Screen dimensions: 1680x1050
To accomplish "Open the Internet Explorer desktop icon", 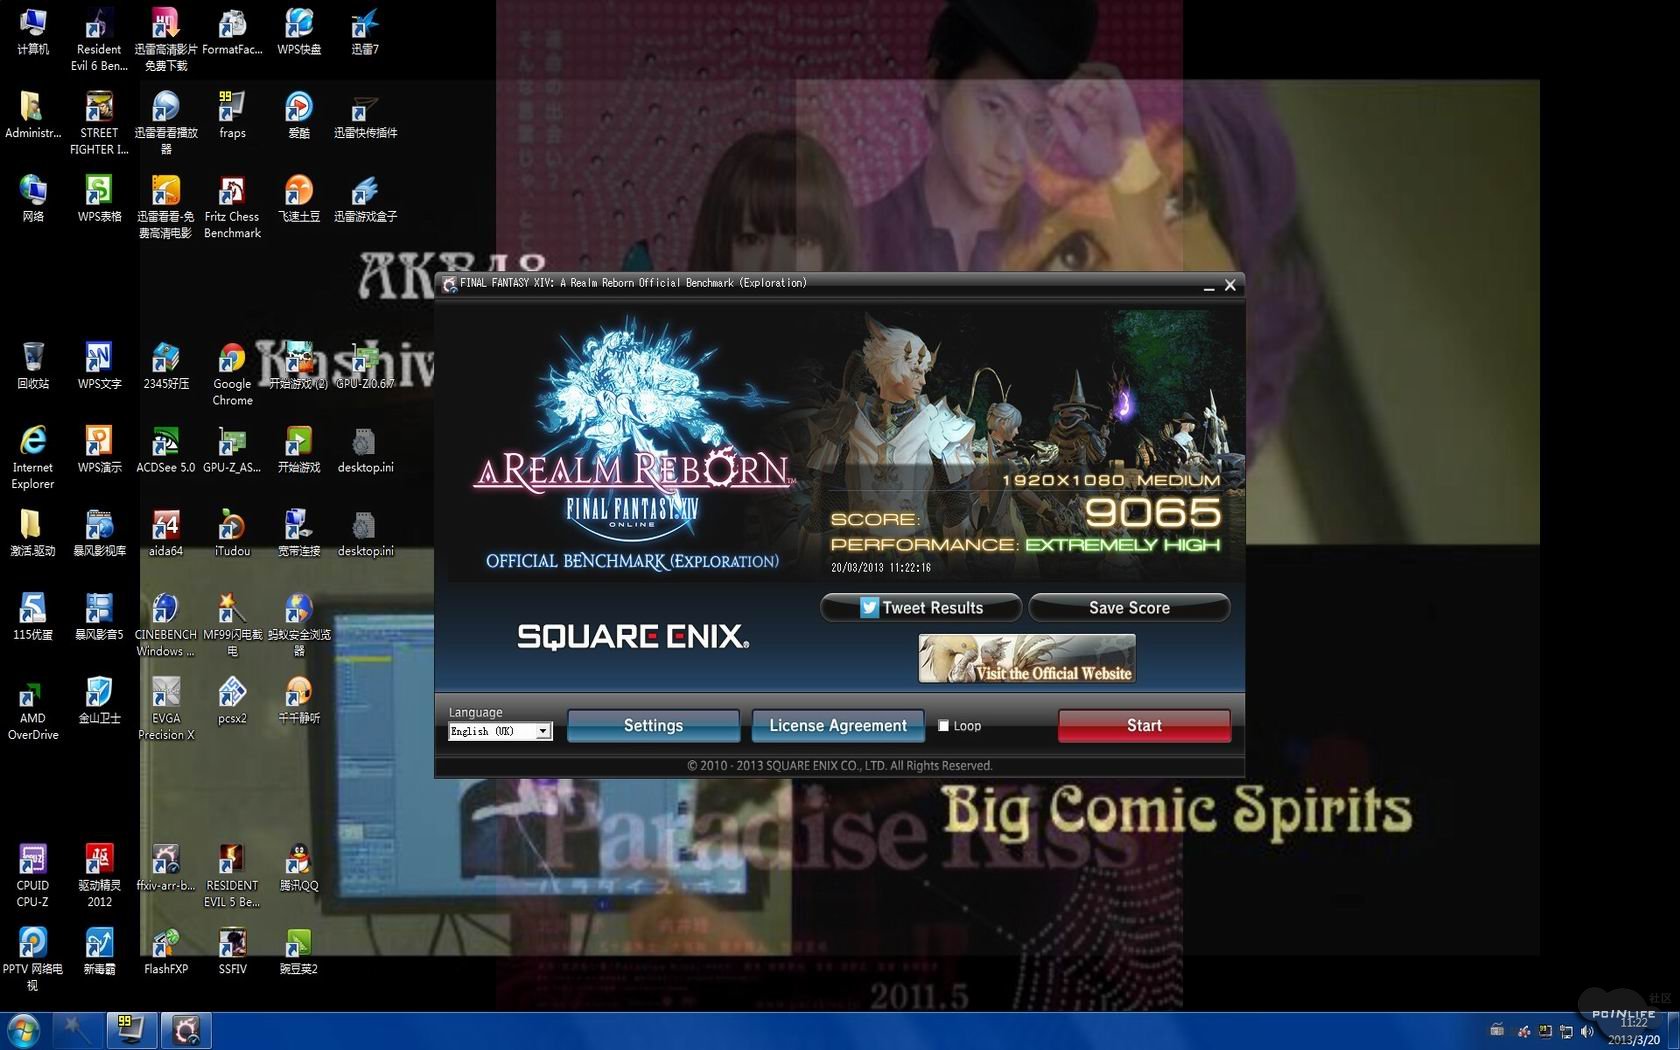I will pyautogui.click(x=33, y=457).
